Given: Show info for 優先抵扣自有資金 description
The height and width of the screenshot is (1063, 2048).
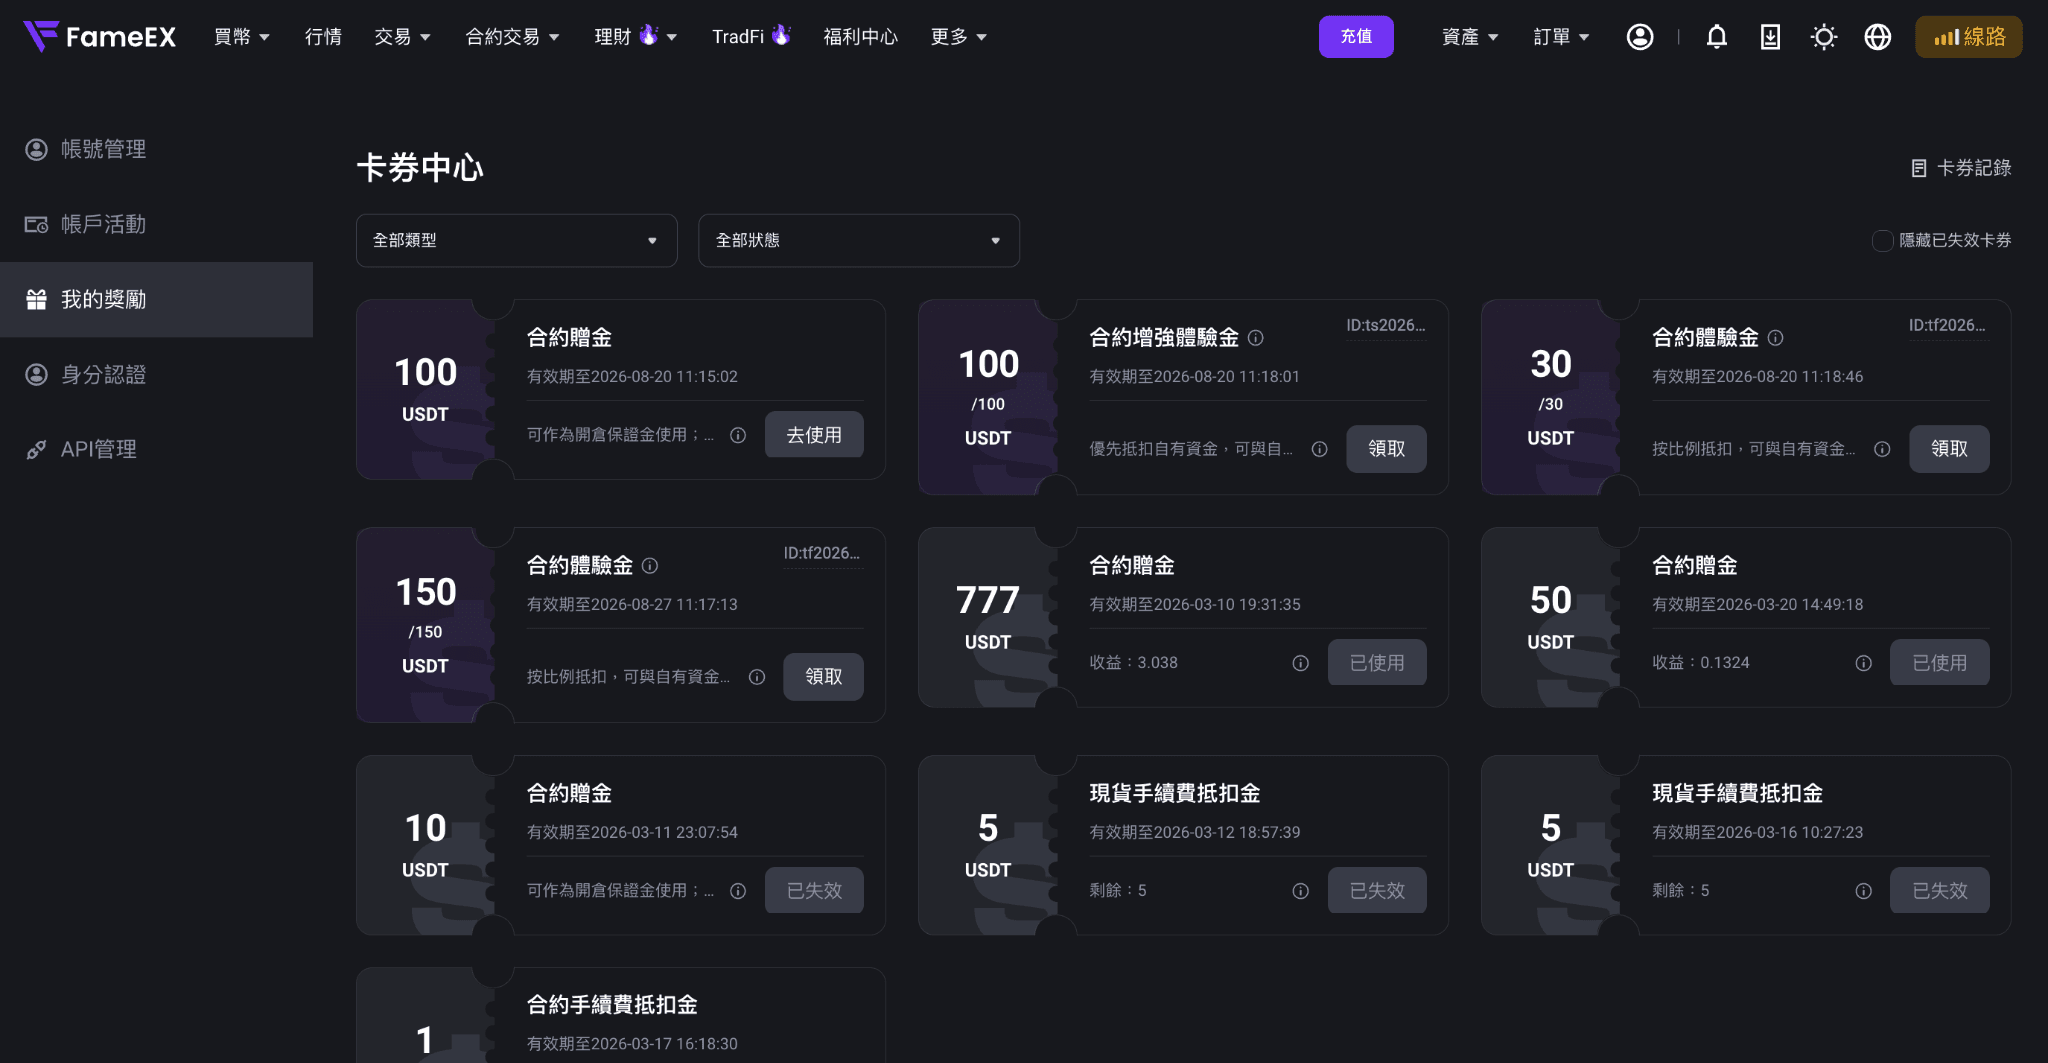Looking at the screenshot, I should (1320, 449).
